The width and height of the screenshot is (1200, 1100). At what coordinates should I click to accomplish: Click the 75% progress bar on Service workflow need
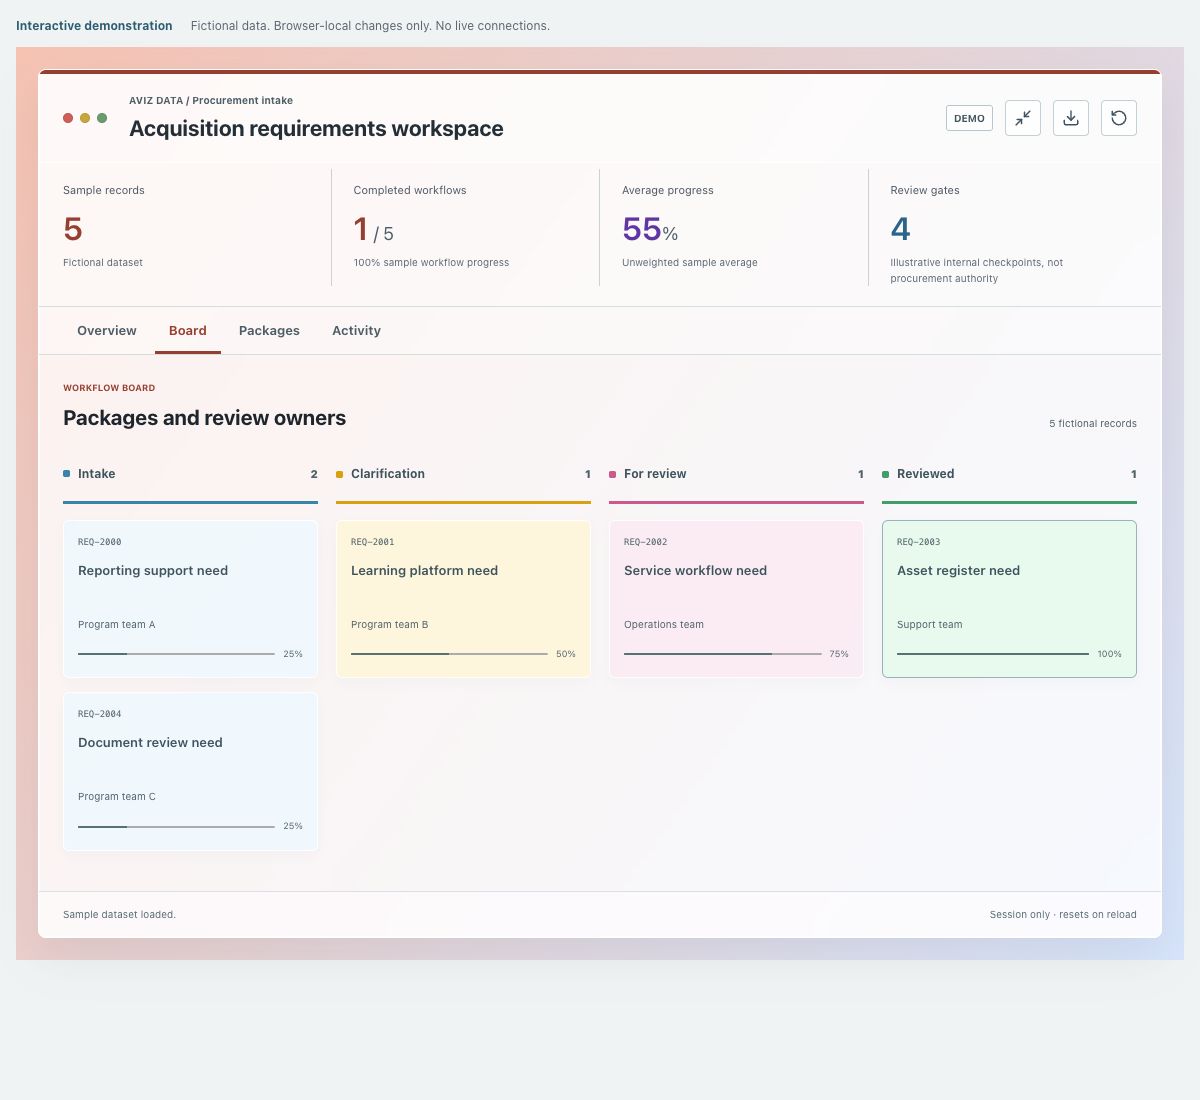[x=722, y=654]
